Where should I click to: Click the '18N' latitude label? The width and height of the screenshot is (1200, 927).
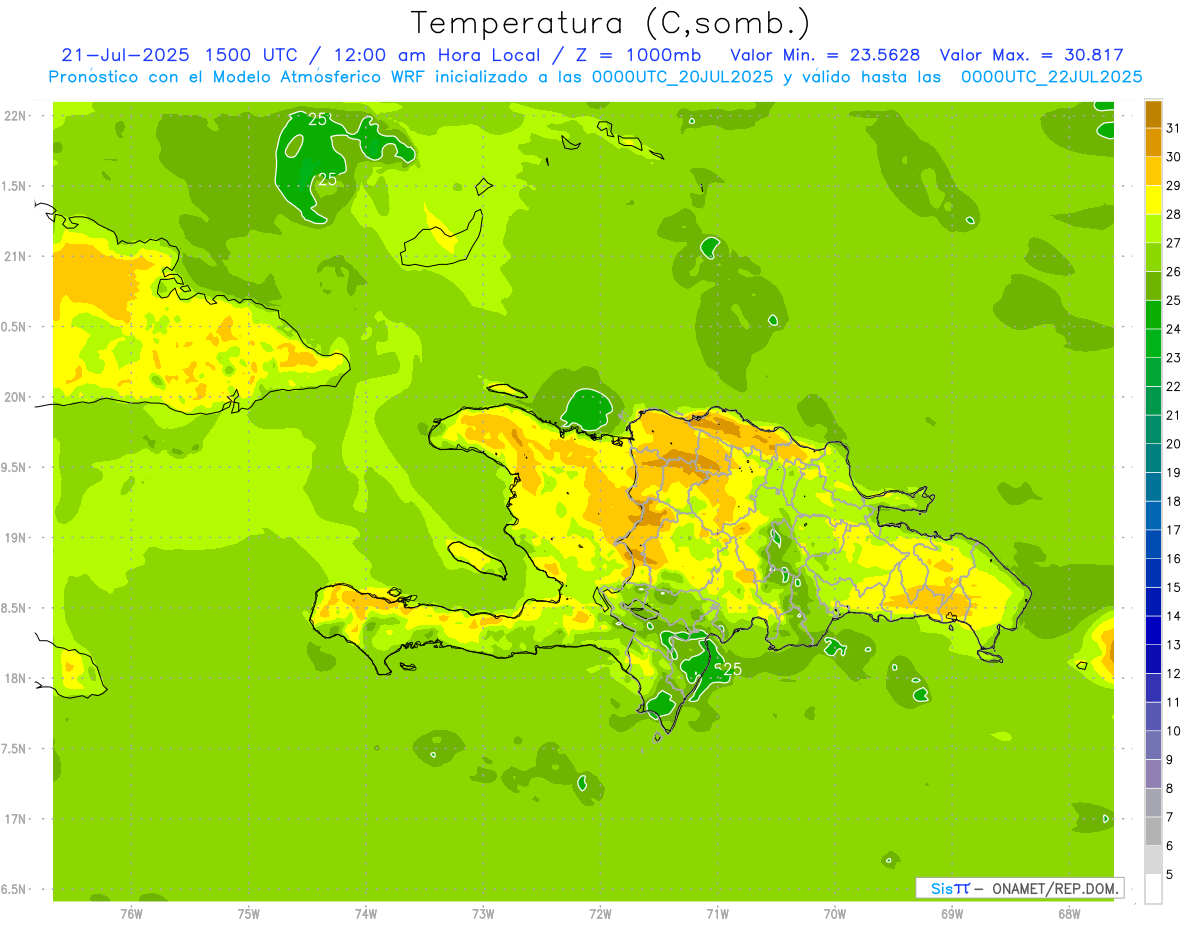pos(15,678)
